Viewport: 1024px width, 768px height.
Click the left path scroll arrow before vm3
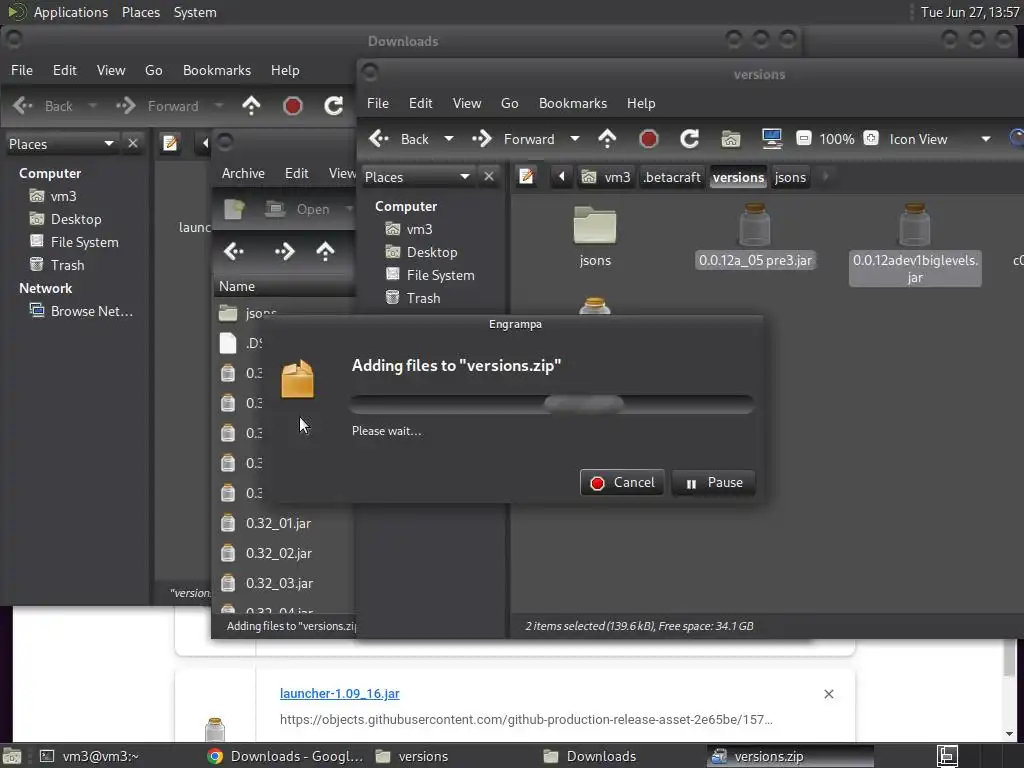(x=562, y=176)
